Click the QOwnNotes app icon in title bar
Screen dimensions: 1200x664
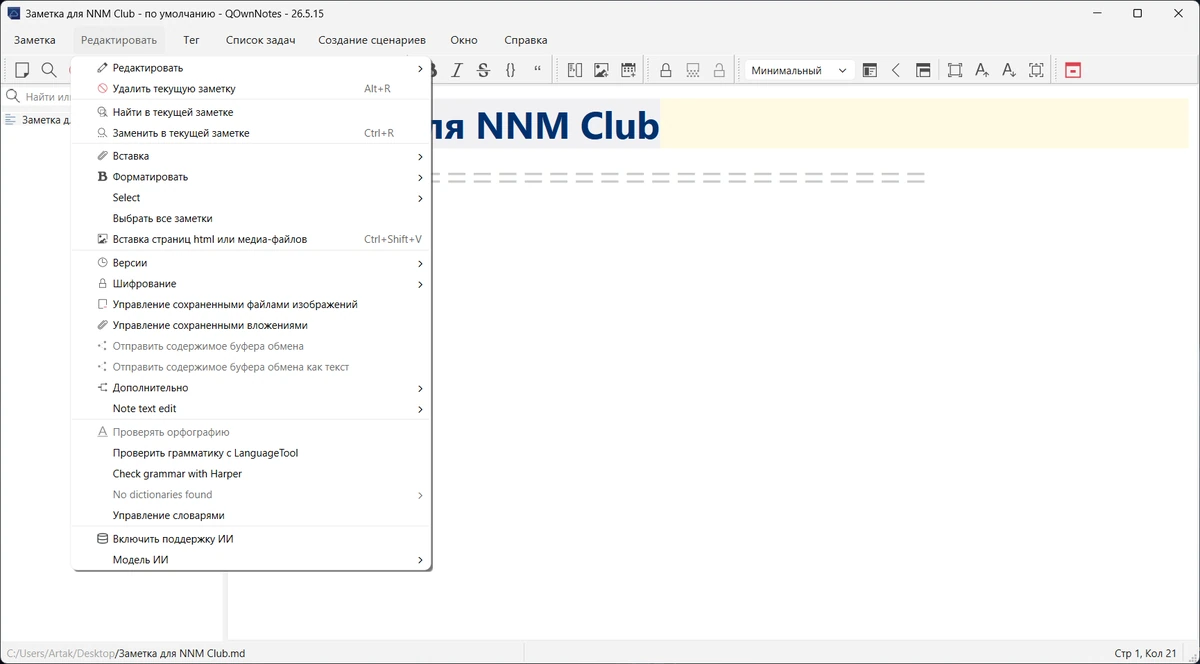tap(14, 13)
